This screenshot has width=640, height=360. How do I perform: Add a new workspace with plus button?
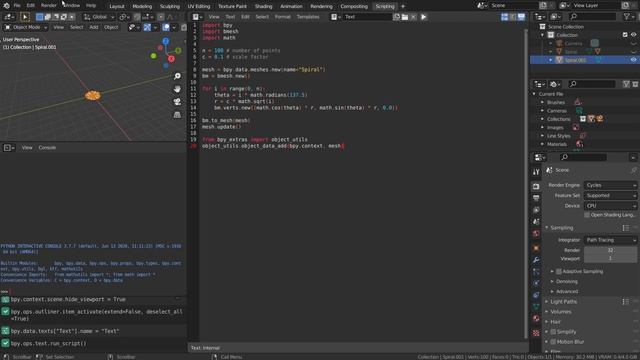(402, 6)
